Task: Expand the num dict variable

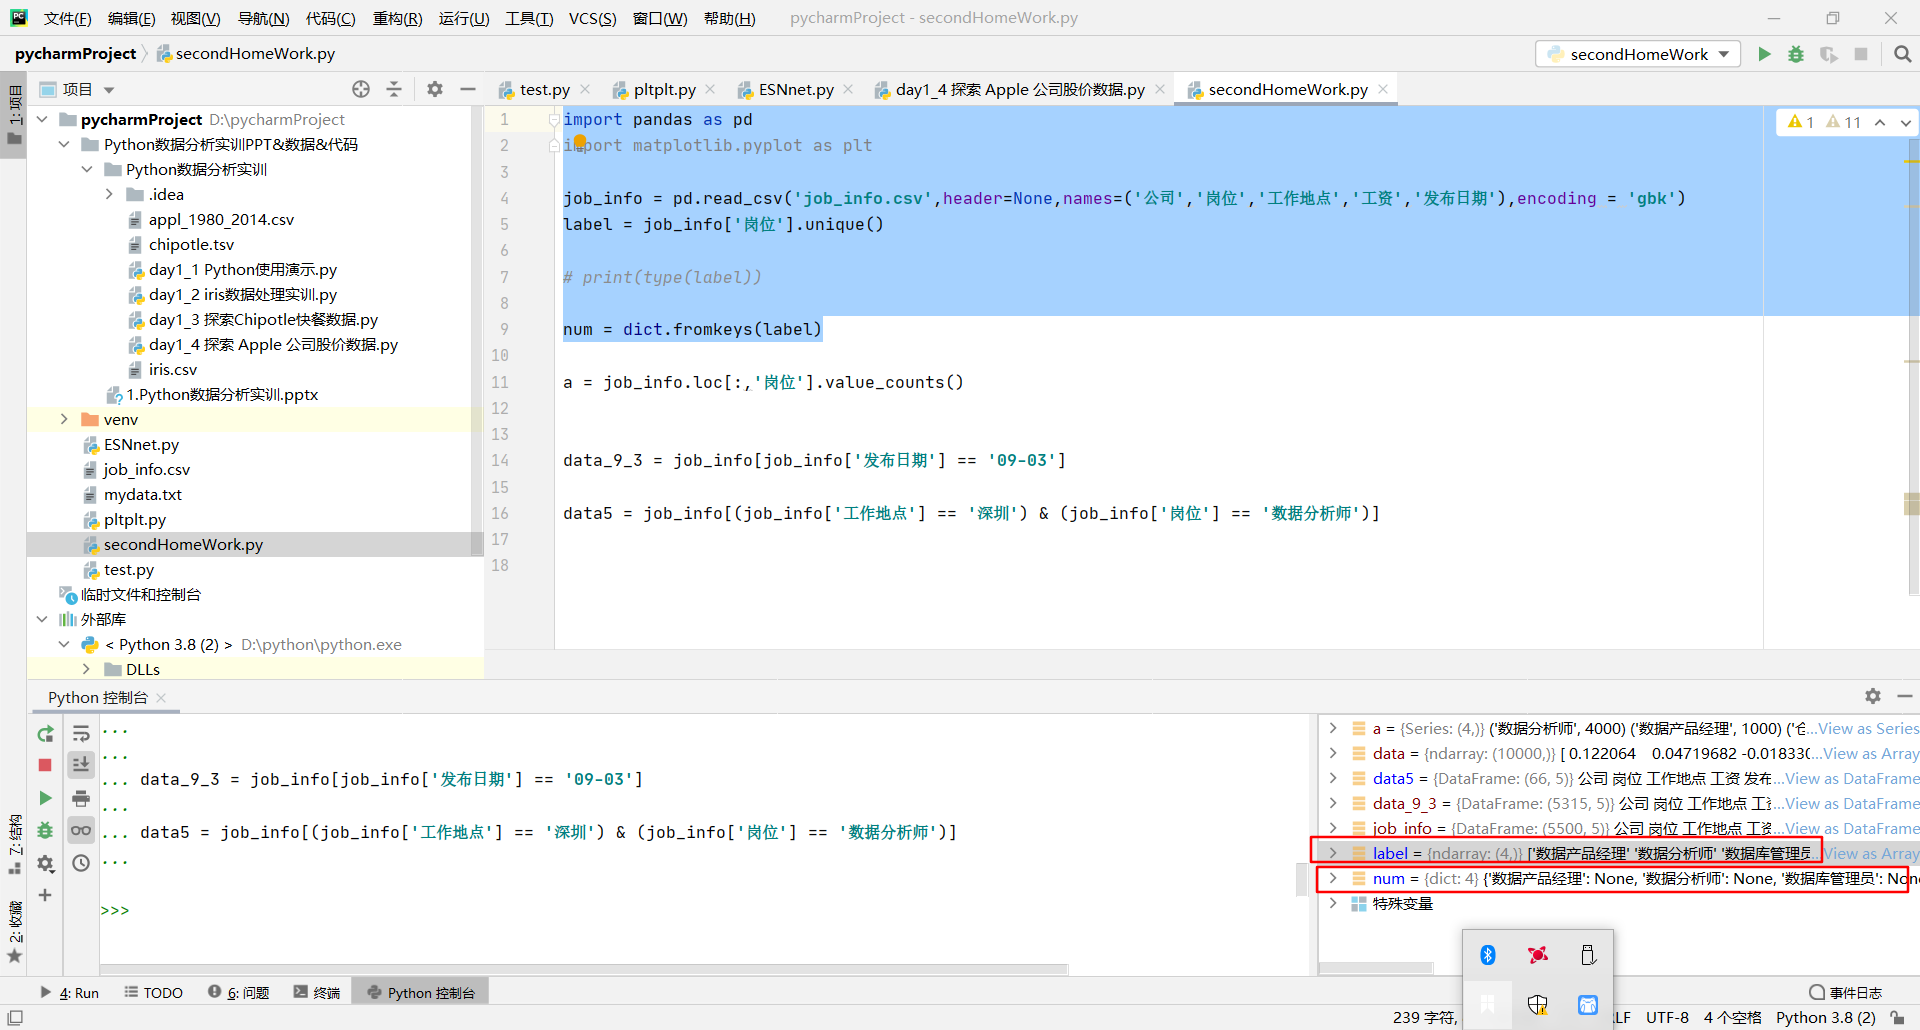Action: [1333, 878]
